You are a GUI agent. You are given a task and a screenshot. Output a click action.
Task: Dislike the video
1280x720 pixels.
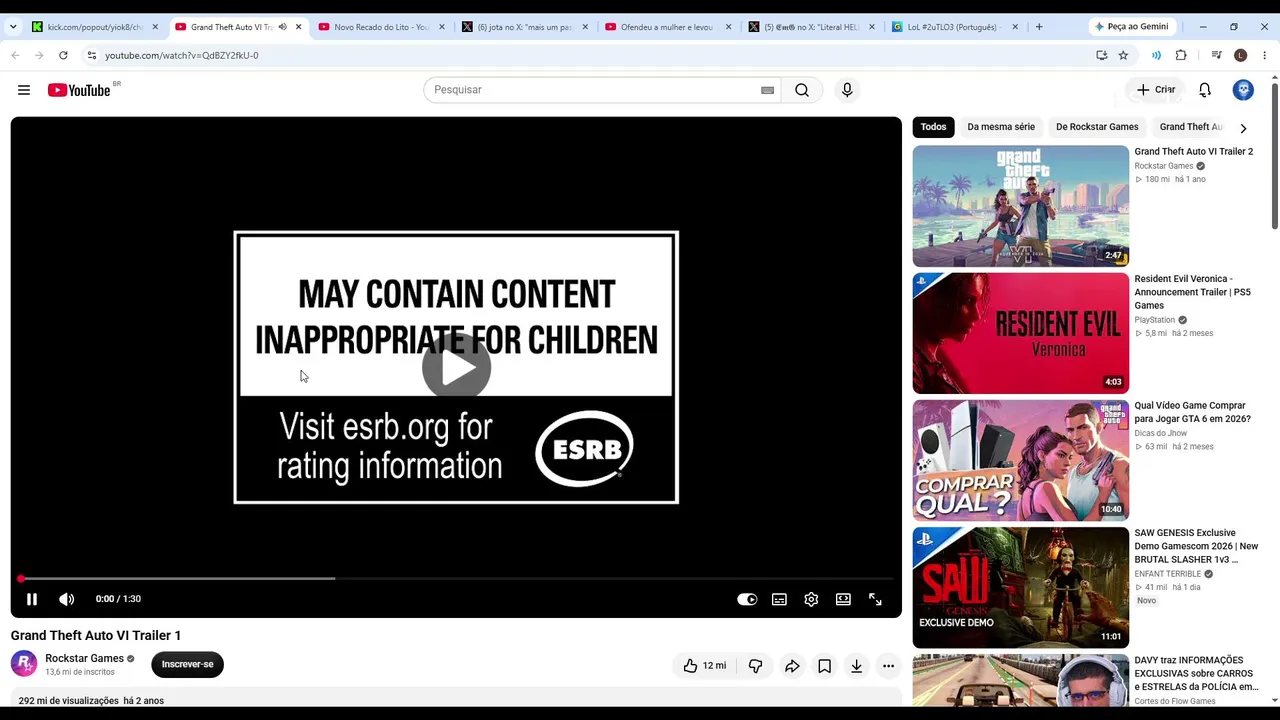tap(756, 665)
